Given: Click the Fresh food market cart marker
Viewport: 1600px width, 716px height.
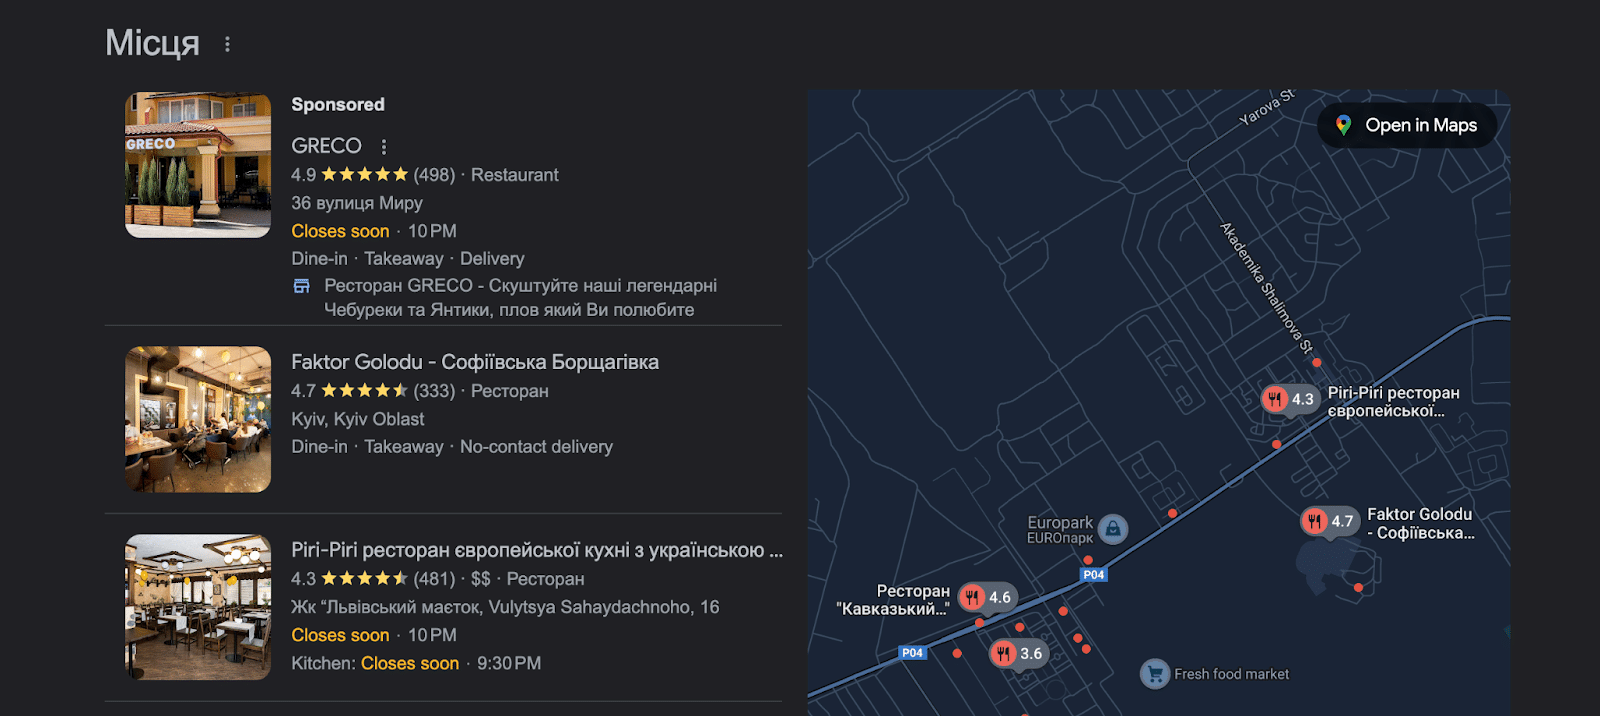Looking at the screenshot, I should click(x=1155, y=674).
